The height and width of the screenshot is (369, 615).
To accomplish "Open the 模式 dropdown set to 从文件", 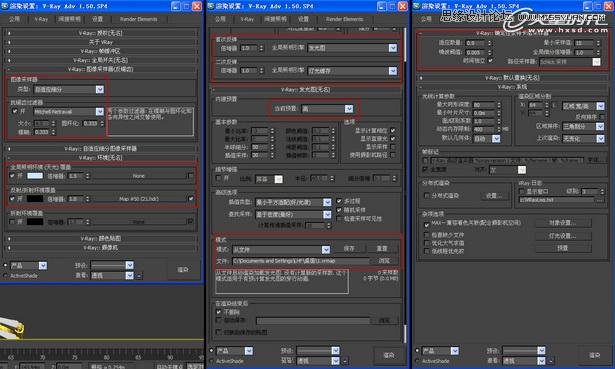I will tap(281, 249).
